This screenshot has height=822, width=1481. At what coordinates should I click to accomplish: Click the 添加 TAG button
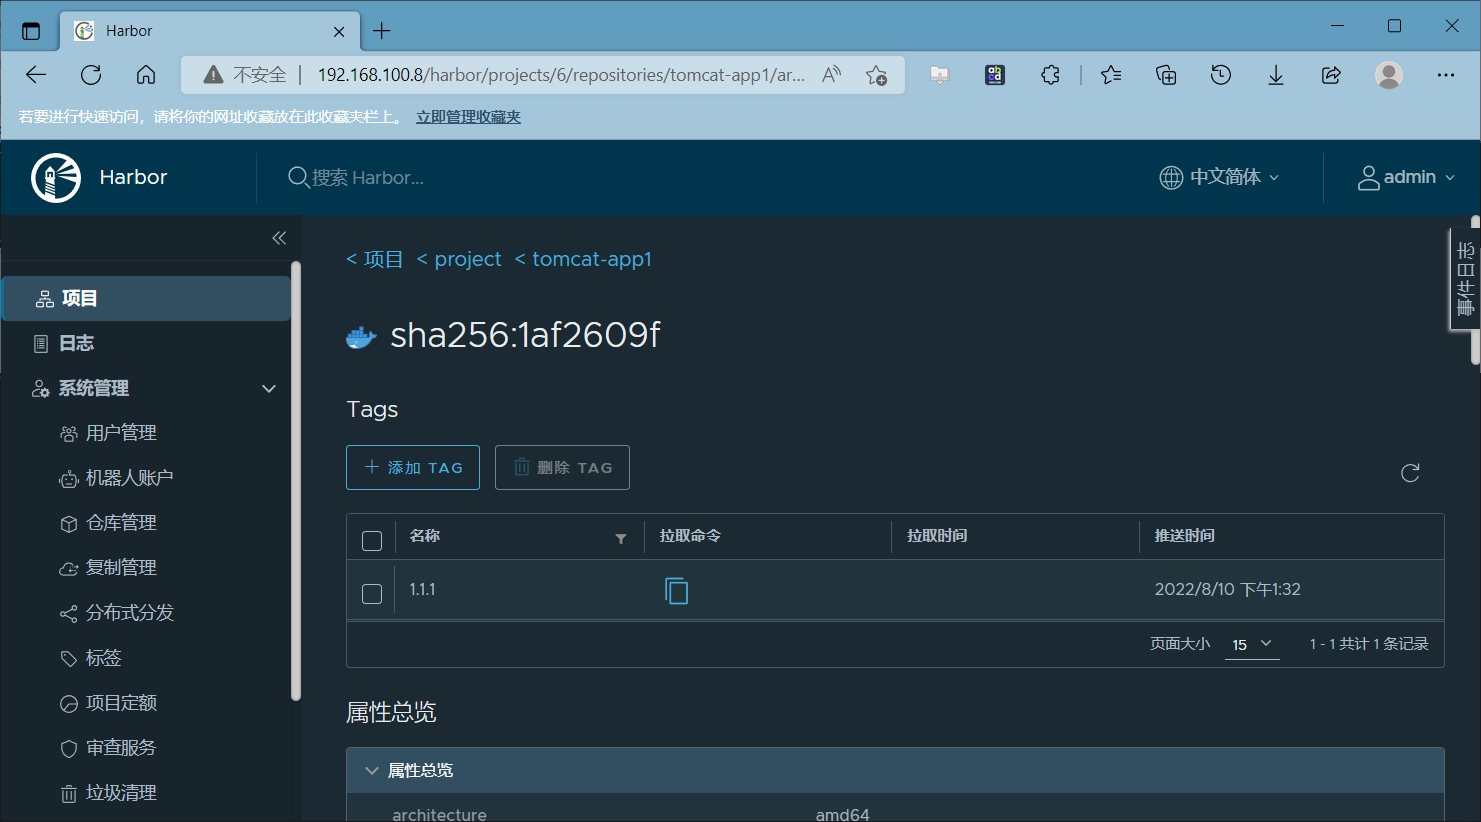pyautogui.click(x=413, y=467)
